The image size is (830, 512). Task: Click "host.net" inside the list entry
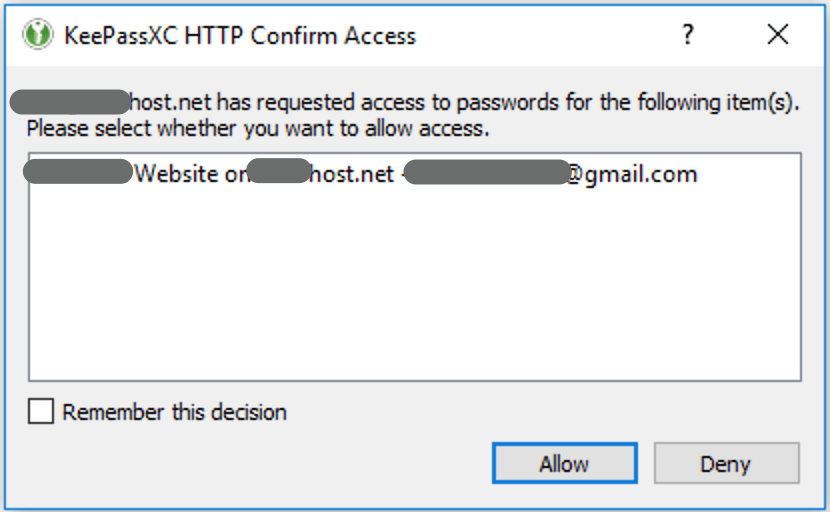(x=352, y=175)
